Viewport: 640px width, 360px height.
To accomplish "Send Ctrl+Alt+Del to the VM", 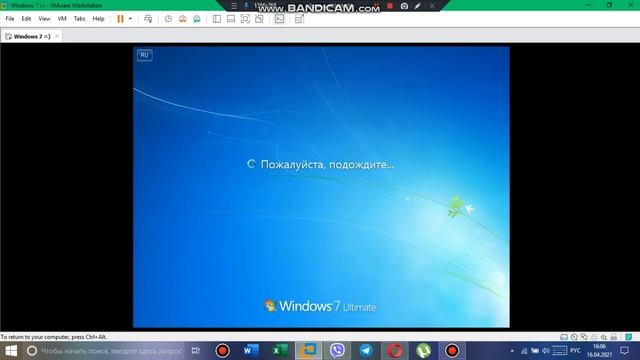I will [148, 19].
